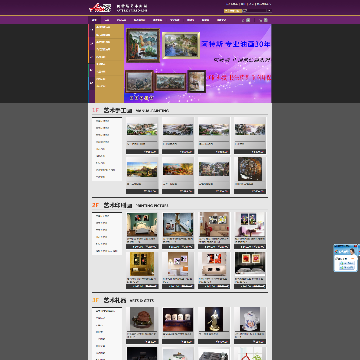Open the round dark artwork thumbnail in 1F
This screenshot has width=360, height=360.
click(x=250, y=169)
